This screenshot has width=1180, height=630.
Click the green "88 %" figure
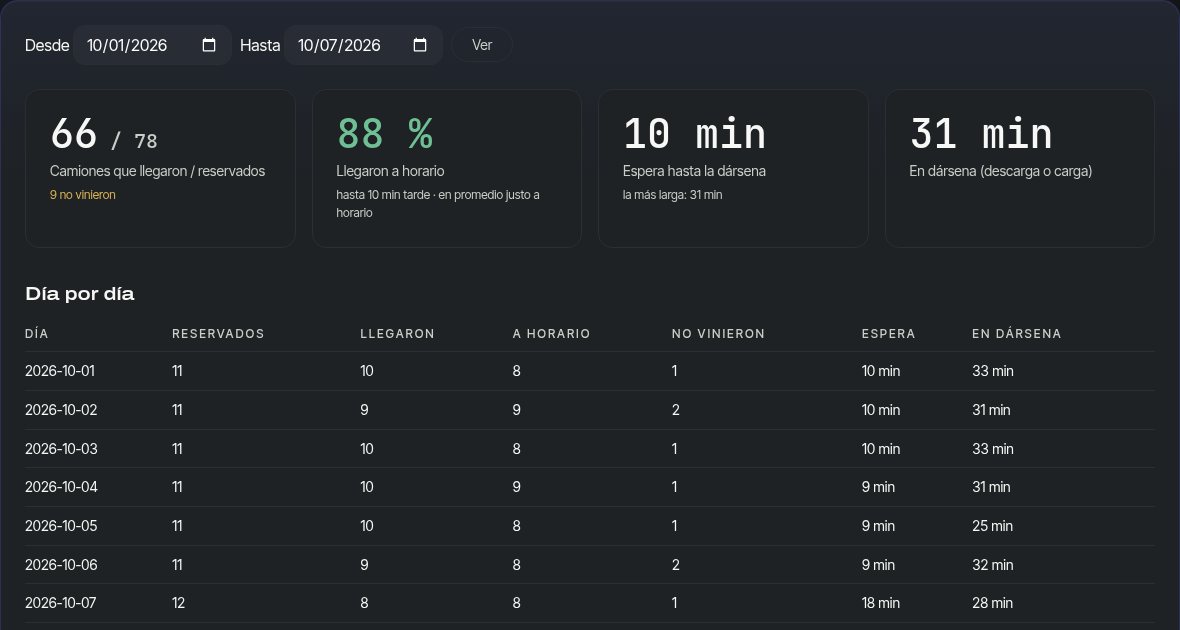click(x=385, y=135)
